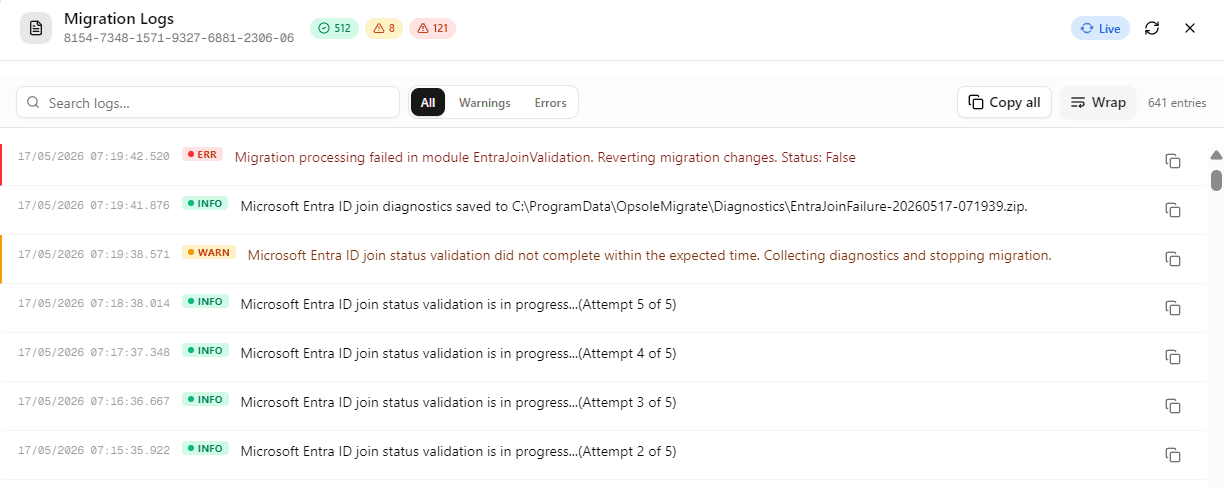This screenshot has height=489, width=1224.
Task: Click the Copy all button
Action: (x=1004, y=102)
